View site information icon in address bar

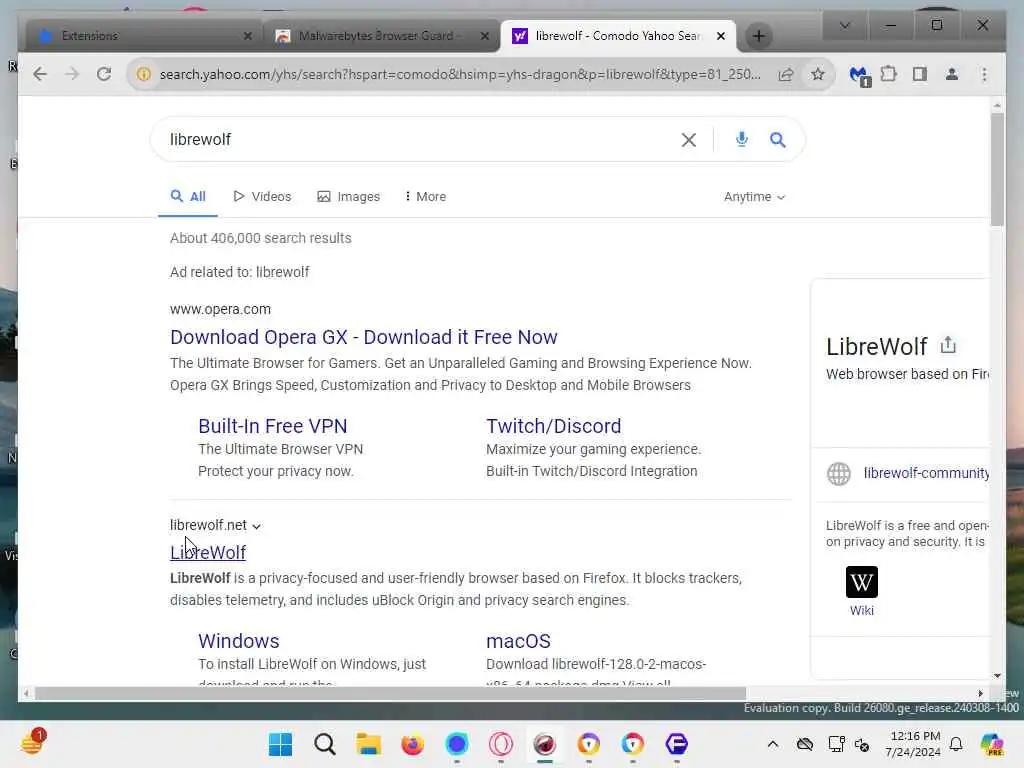point(143,74)
